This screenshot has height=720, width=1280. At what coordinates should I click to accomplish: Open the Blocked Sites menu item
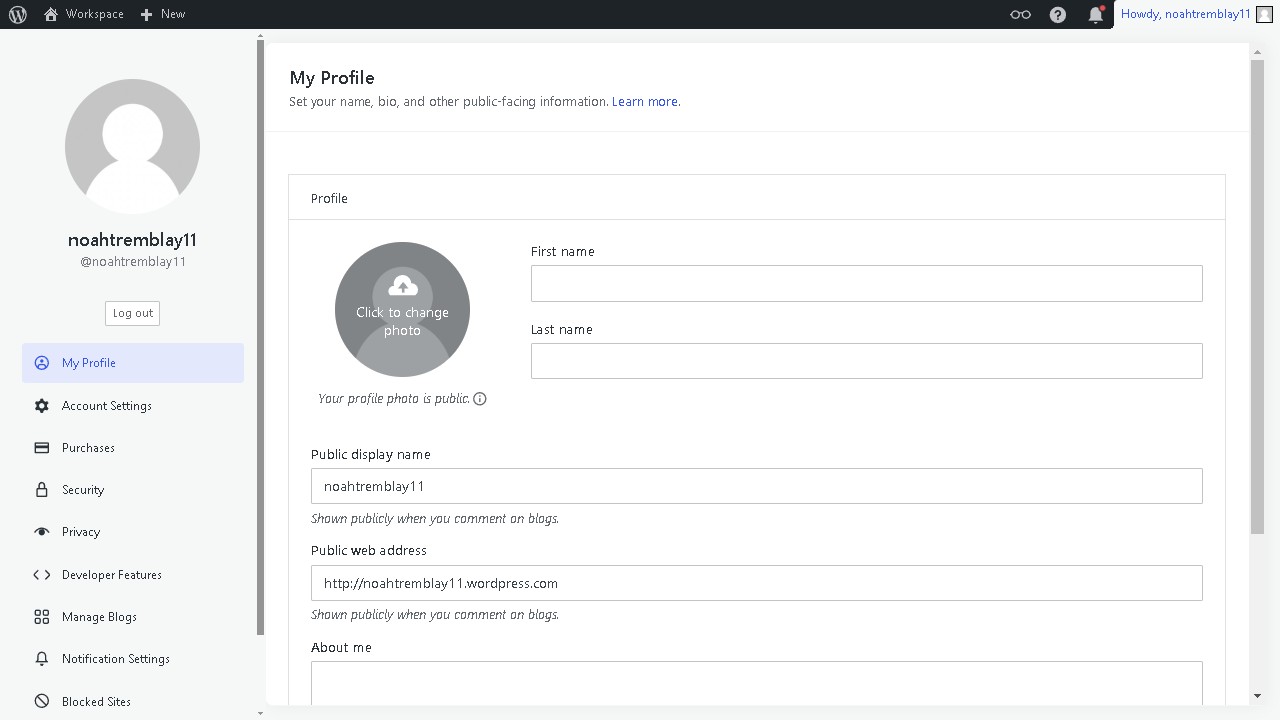click(96, 702)
